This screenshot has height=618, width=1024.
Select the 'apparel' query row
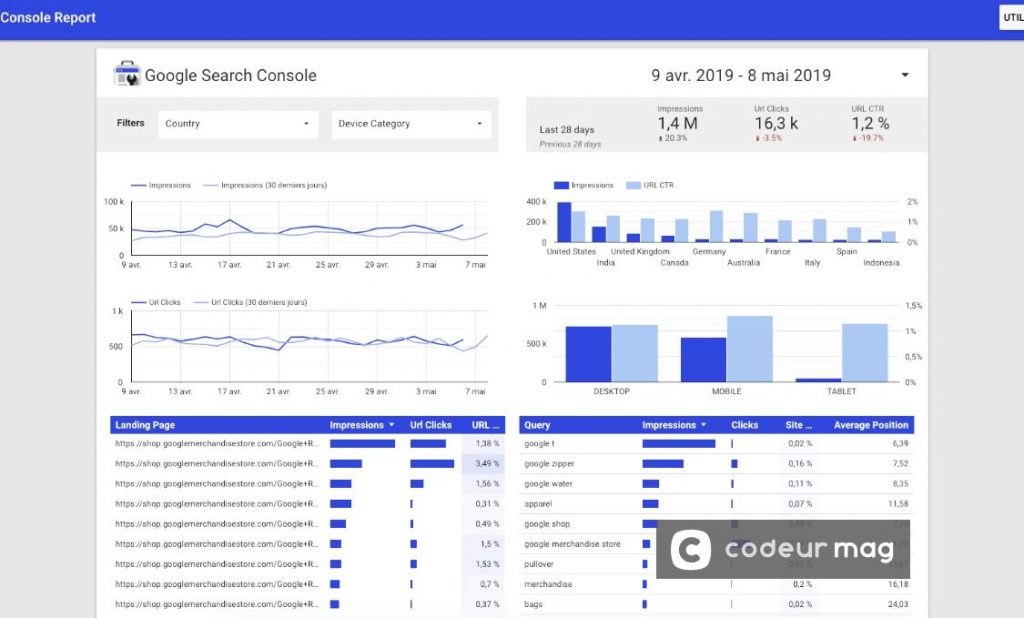(716, 504)
